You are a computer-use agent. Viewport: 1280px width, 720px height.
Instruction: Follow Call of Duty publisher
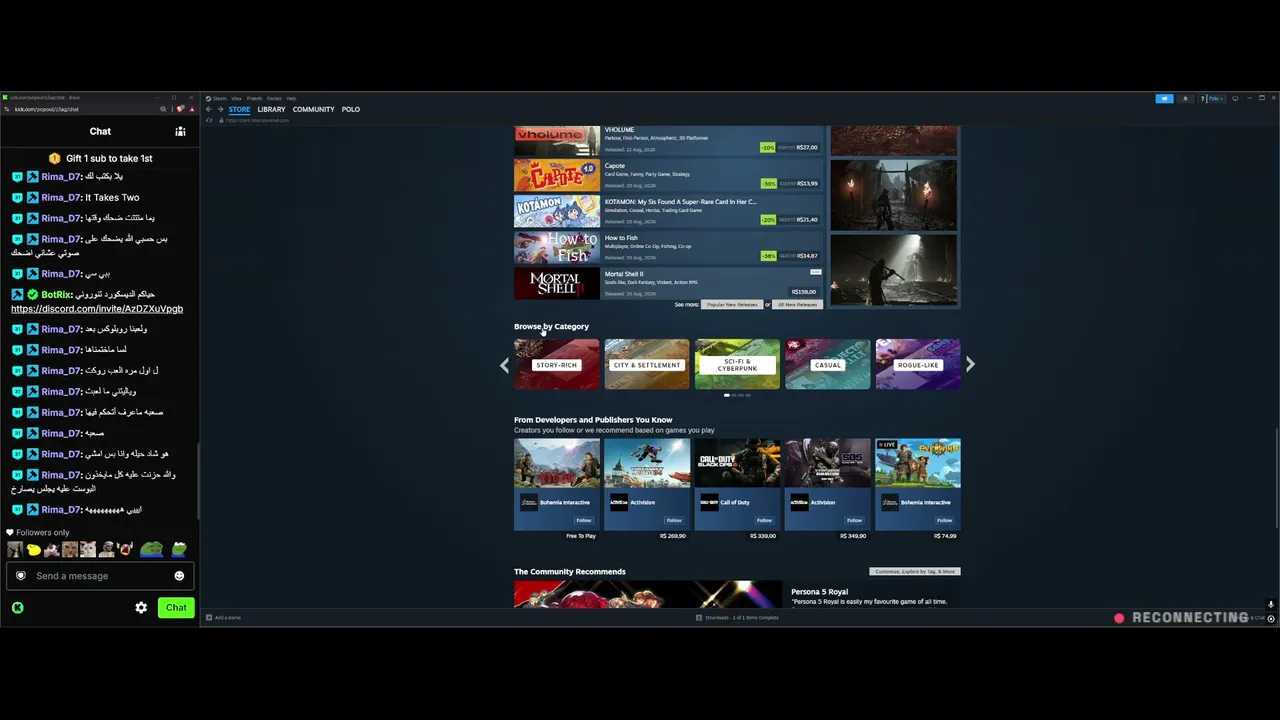pos(764,520)
